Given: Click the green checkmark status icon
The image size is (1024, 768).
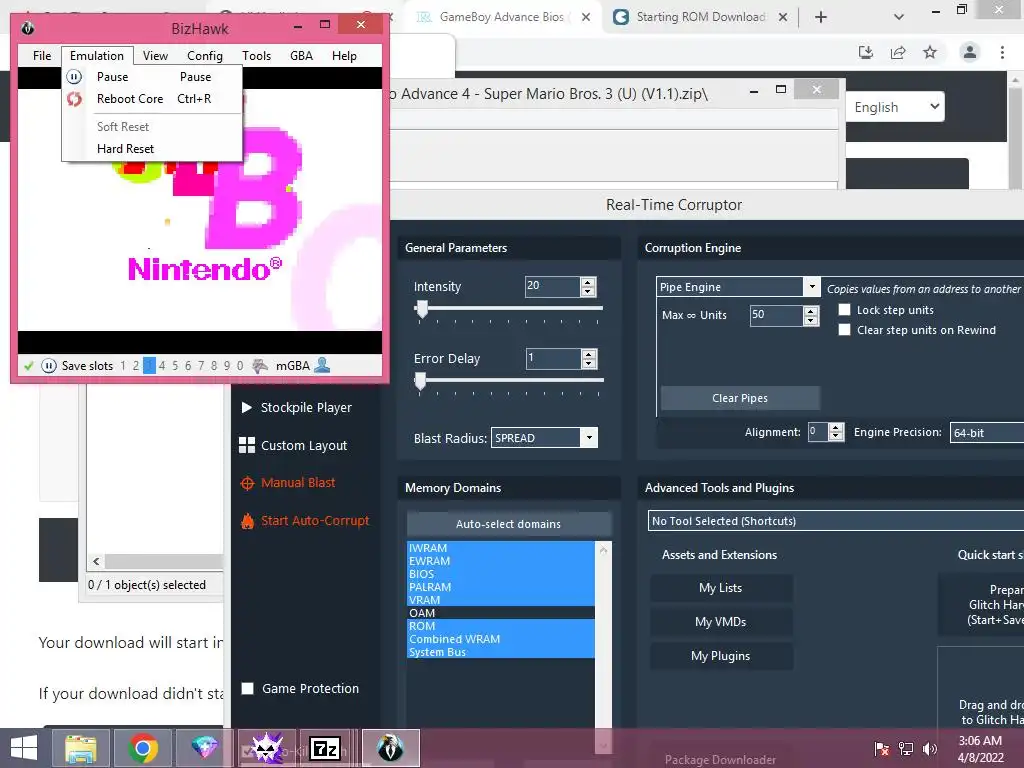Looking at the screenshot, I should point(29,366).
